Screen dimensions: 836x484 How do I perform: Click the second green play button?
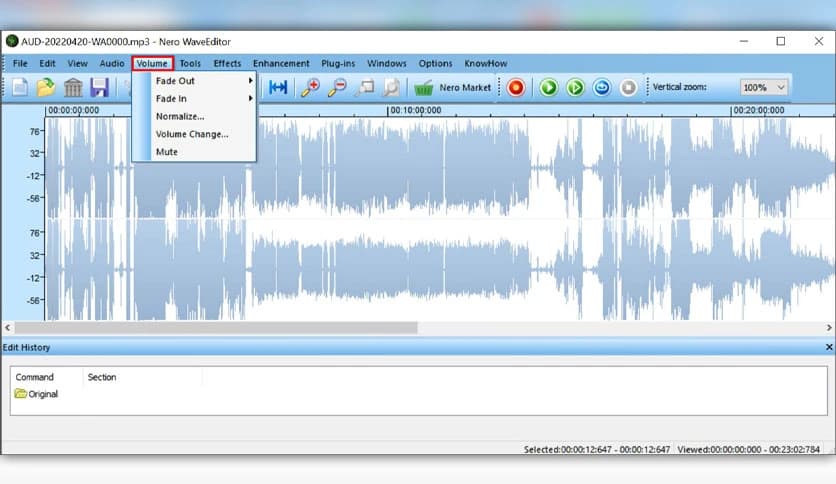point(575,87)
